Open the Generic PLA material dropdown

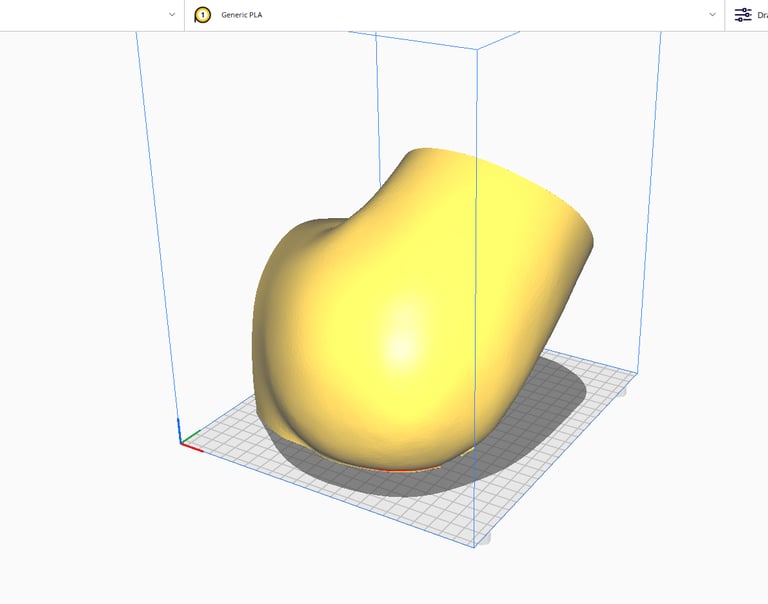pos(455,15)
